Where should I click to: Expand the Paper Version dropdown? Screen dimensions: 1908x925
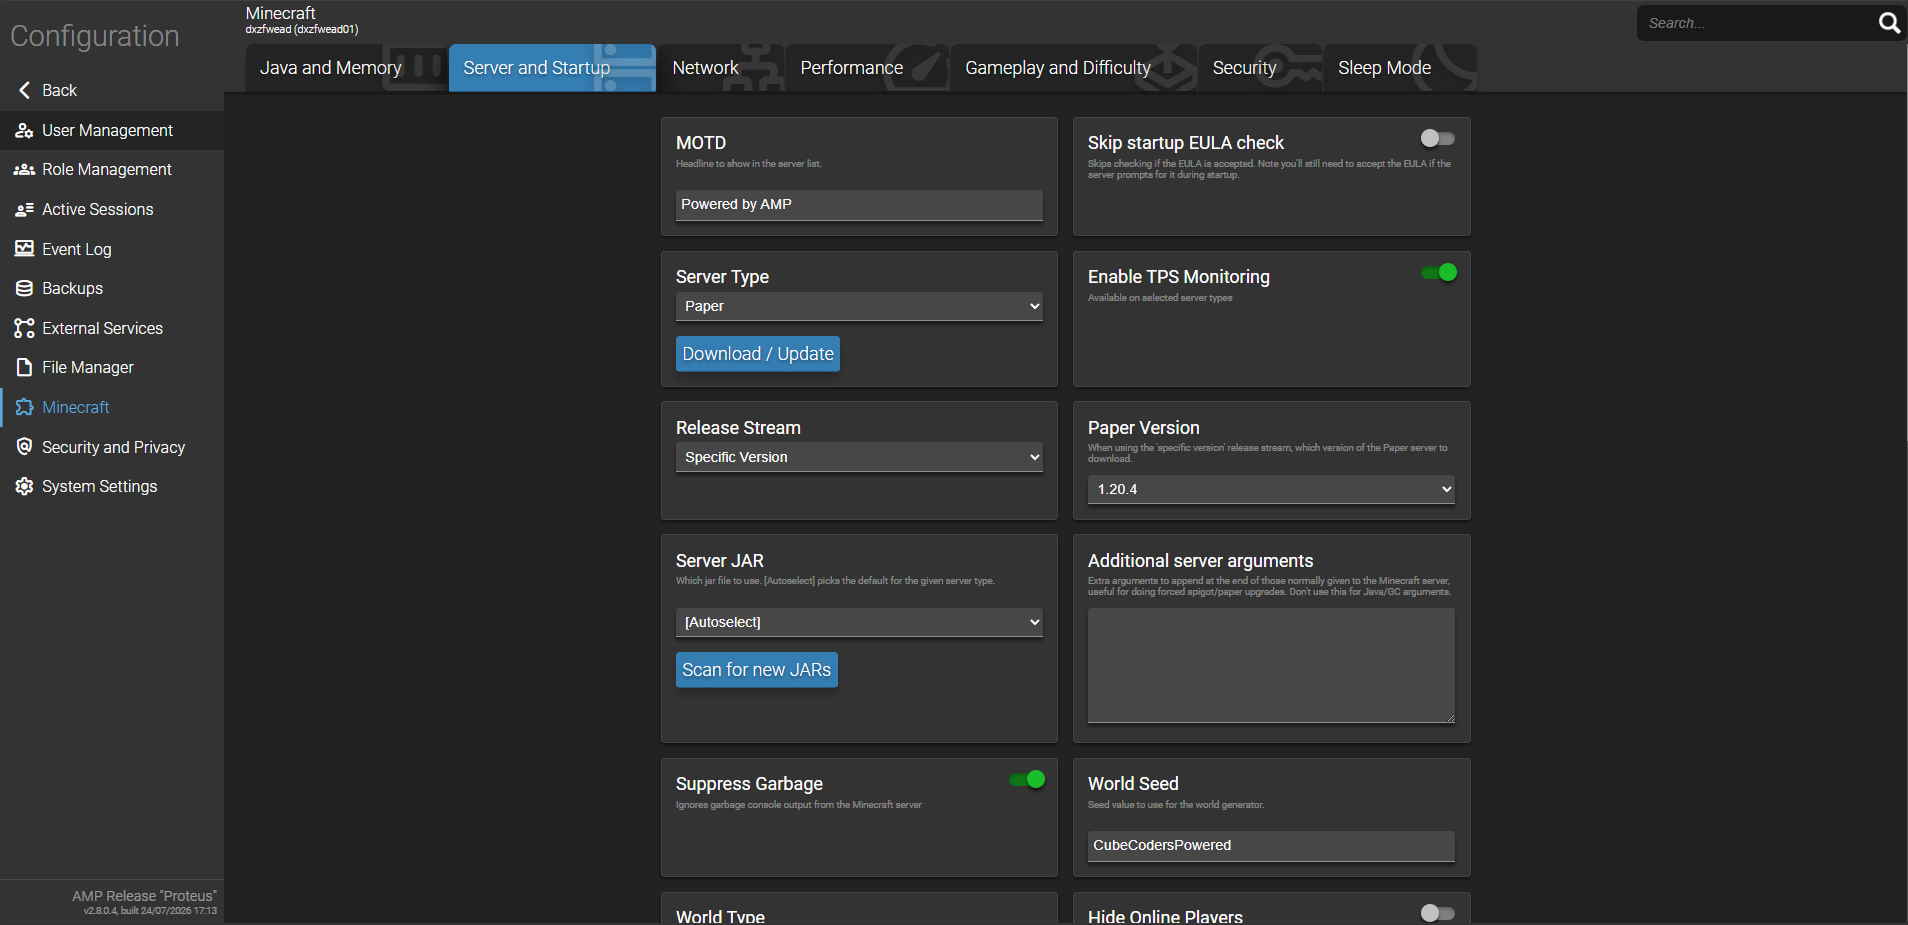click(x=1271, y=489)
